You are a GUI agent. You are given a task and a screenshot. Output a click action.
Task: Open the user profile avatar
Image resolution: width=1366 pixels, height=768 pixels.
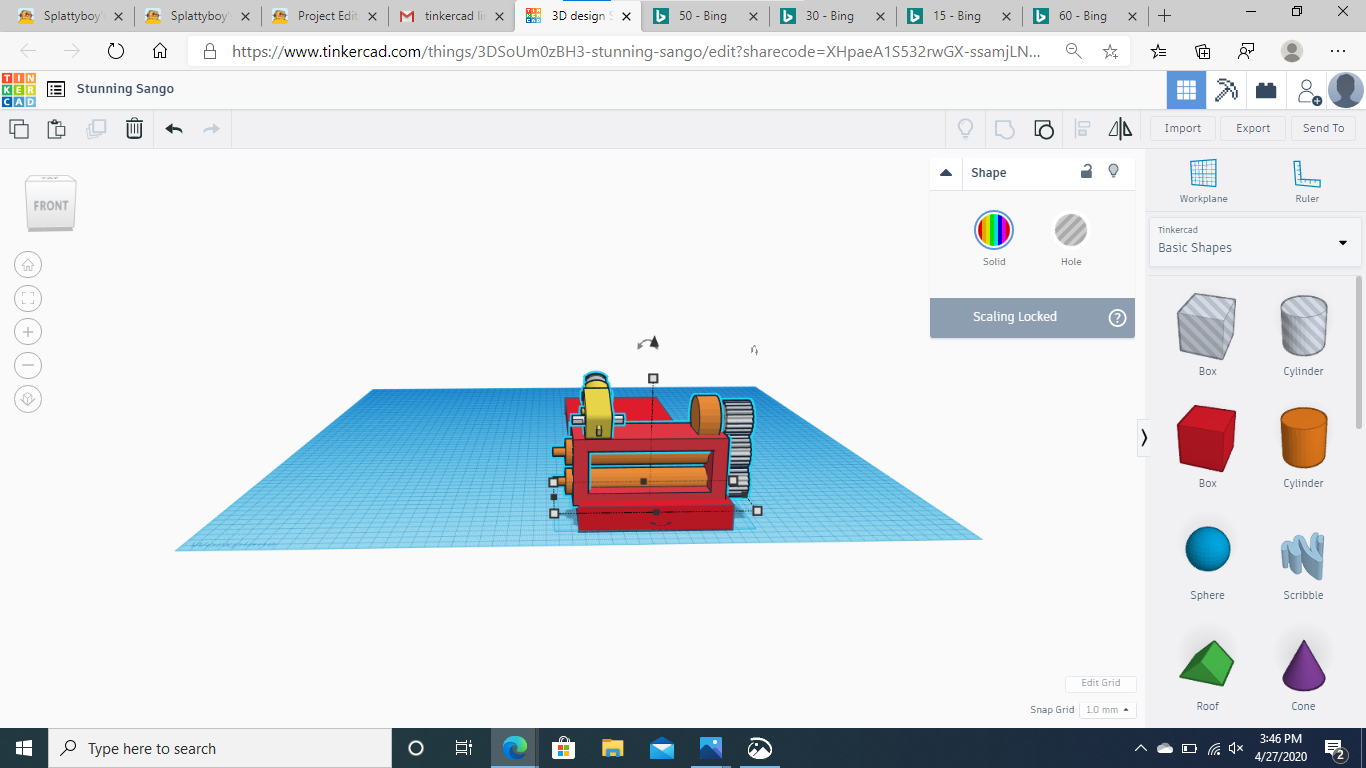tap(1345, 90)
